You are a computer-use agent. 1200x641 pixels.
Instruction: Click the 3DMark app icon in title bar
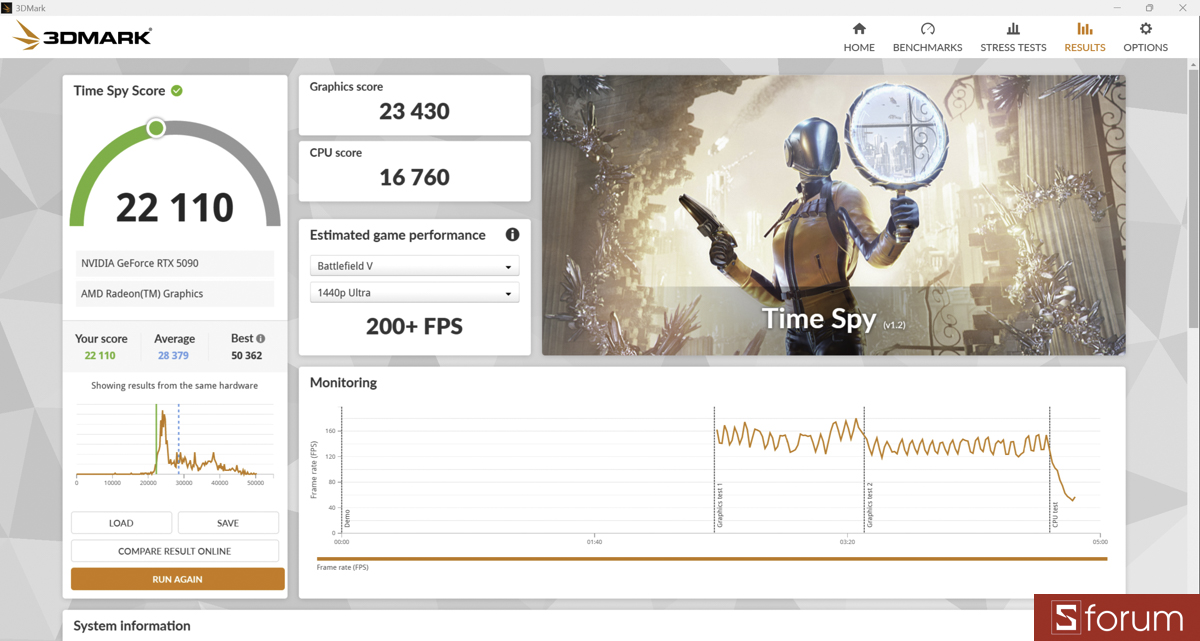pos(7,7)
